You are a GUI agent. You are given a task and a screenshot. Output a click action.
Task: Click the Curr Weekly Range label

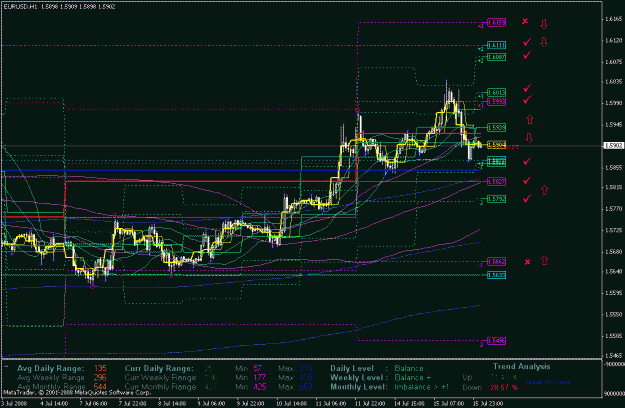point(161,378)
